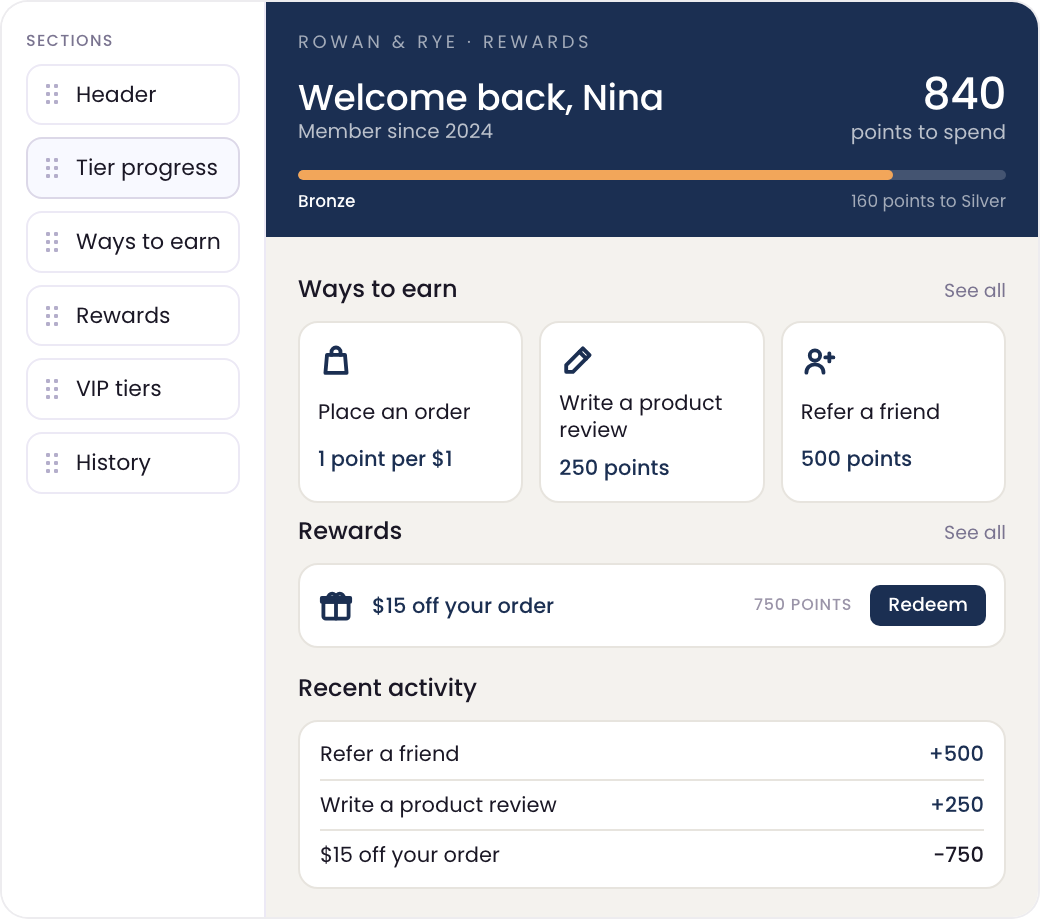Select the Tier progress section
Viewport: 1040px width, 919px height.
click(133, 168)
